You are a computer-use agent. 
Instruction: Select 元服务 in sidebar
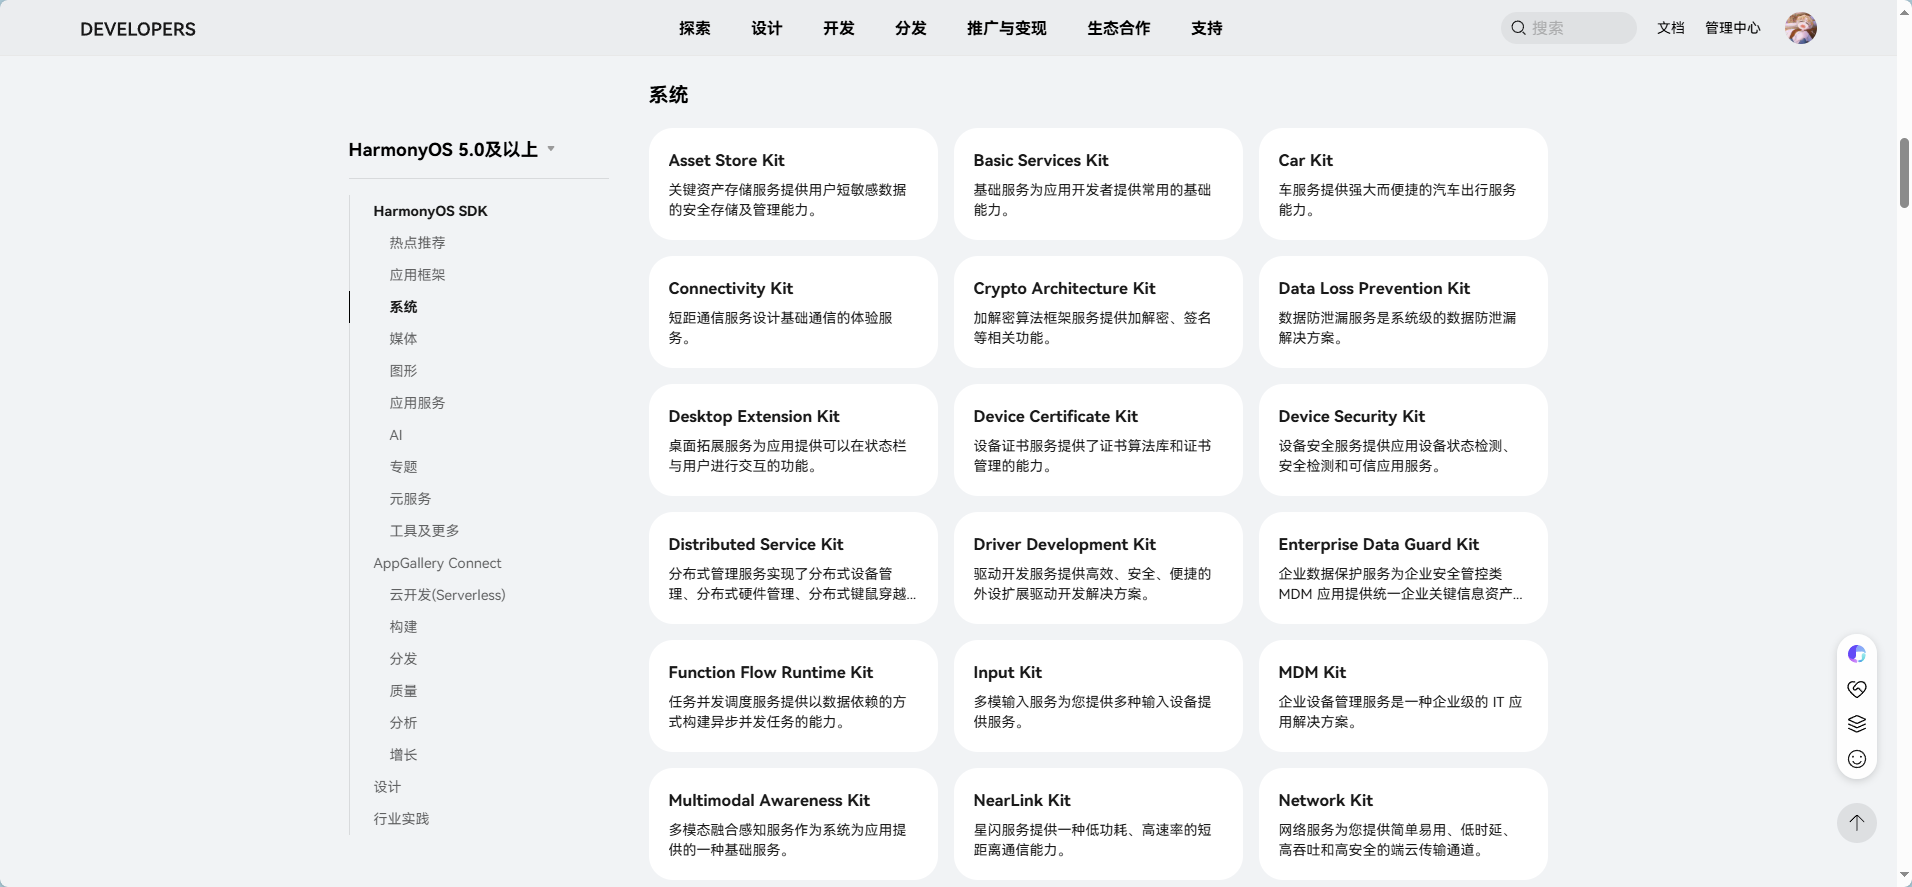pos(410,499)
